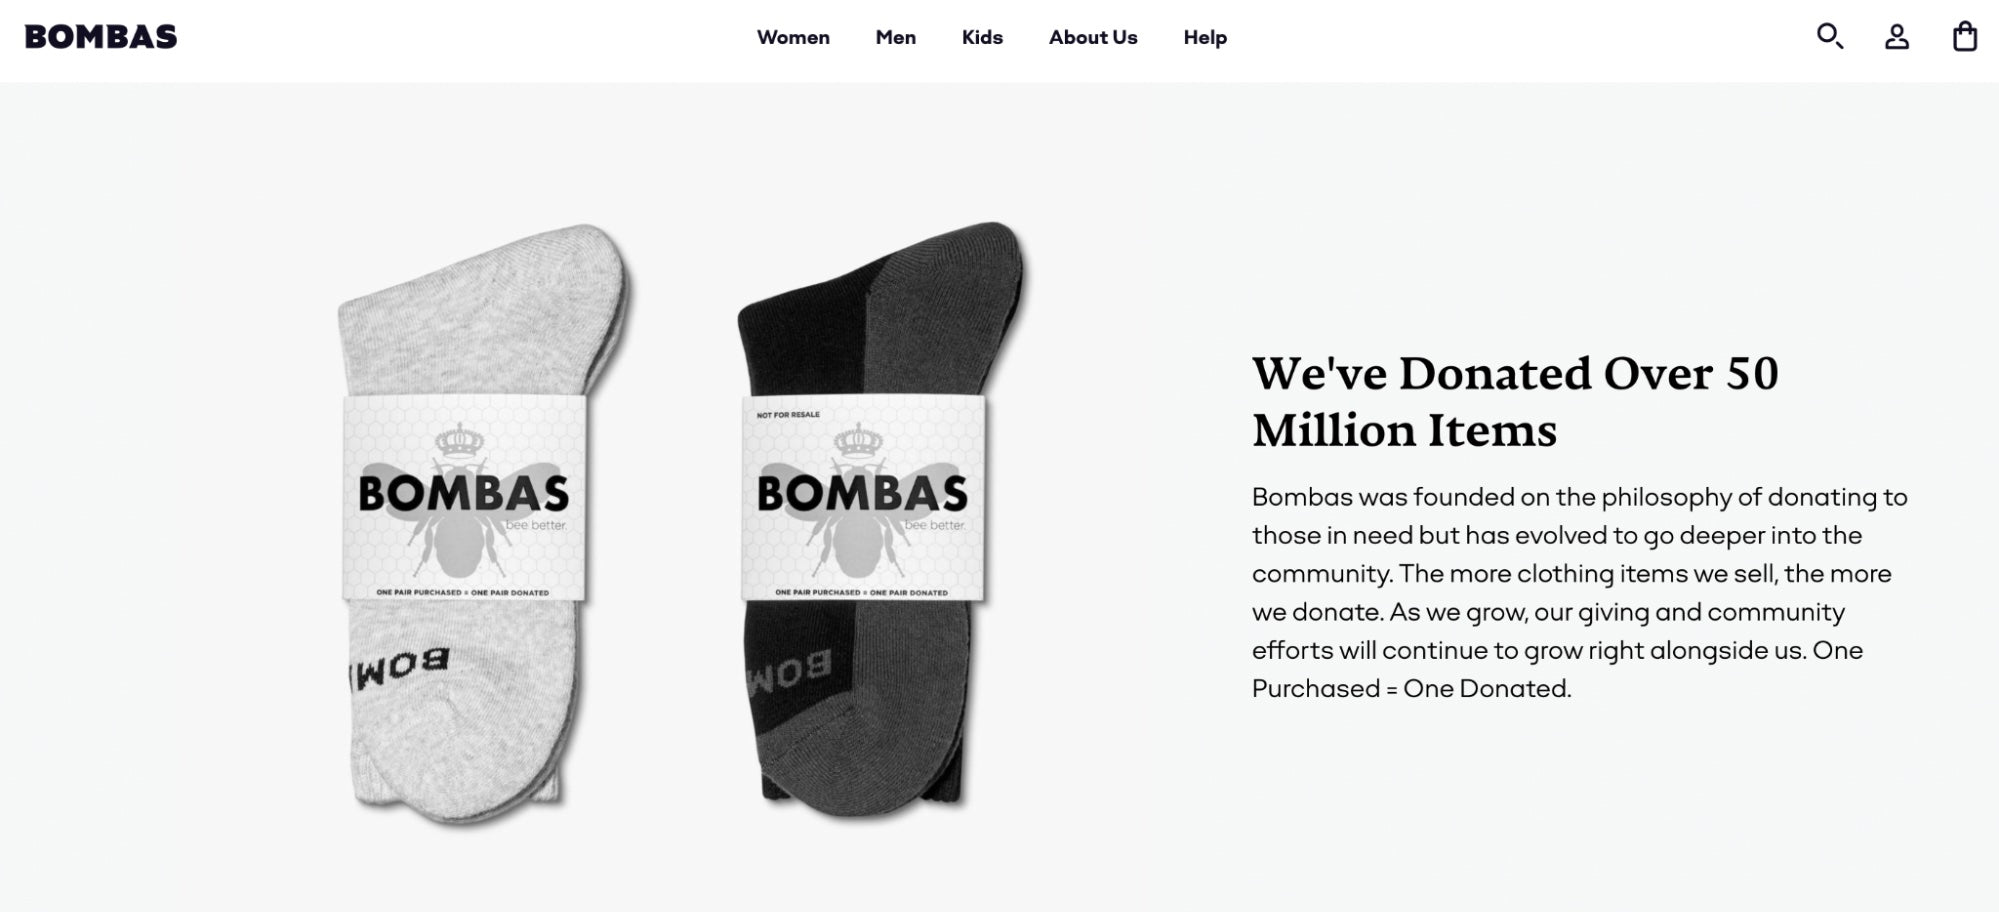Open the Help link
Image resolution: width=1999 pixels, height=912 pixels.
tap(1205, 37)
